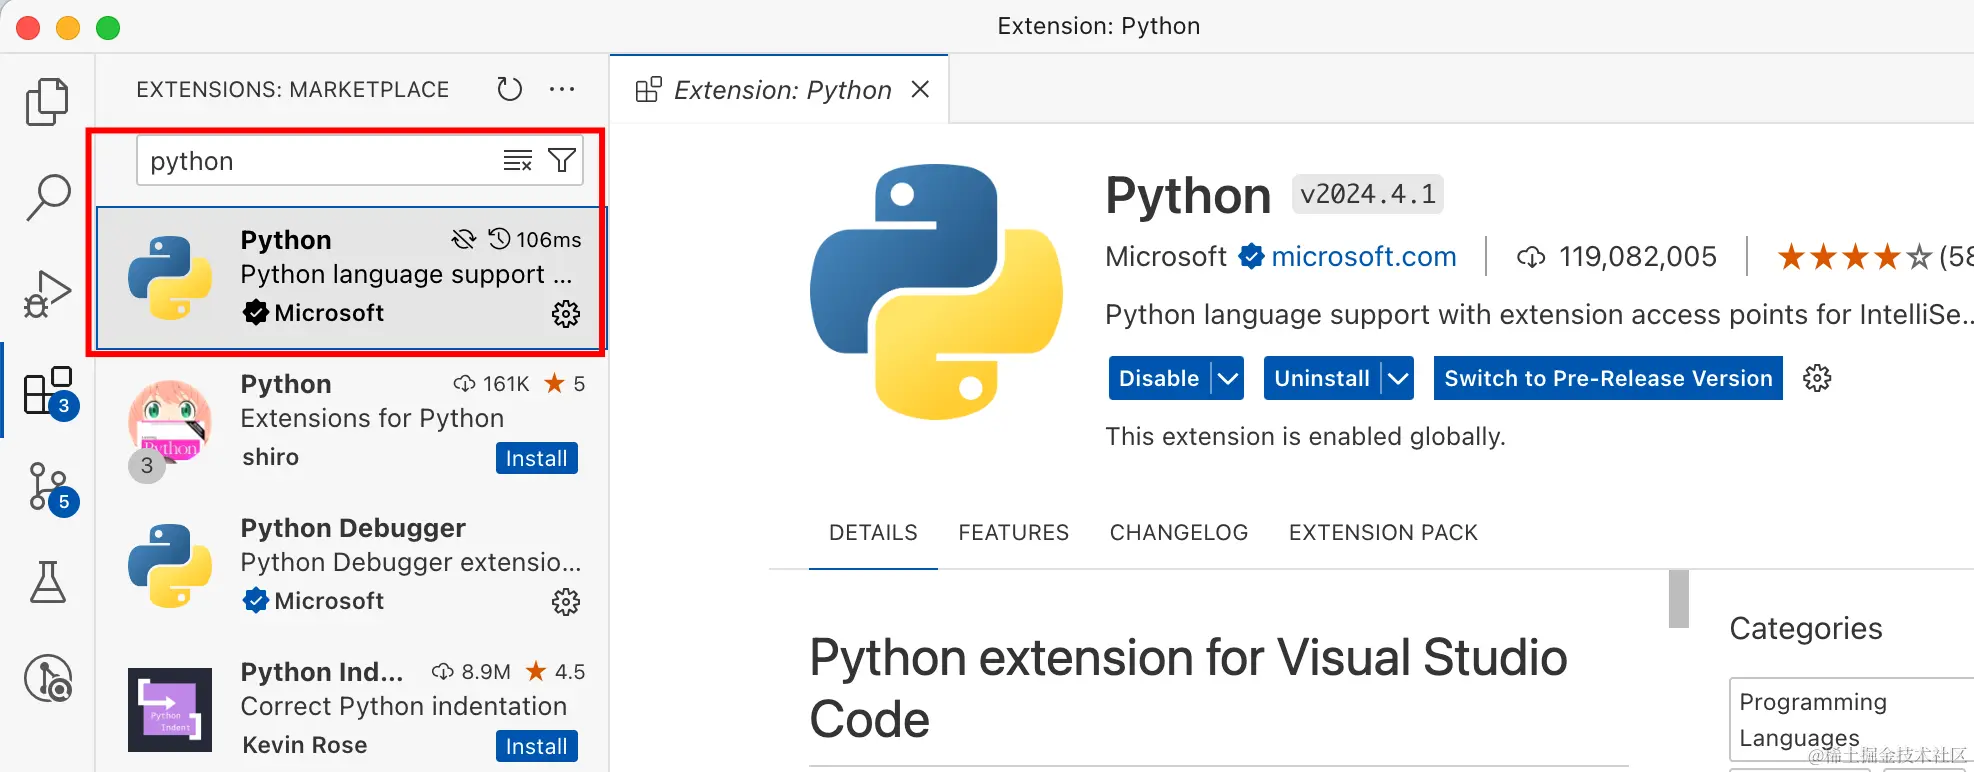This screenshot has width=1974, height=772.
Task: Click Microsoft verified publisher badge in details
Action: [x=1251, y=257]
